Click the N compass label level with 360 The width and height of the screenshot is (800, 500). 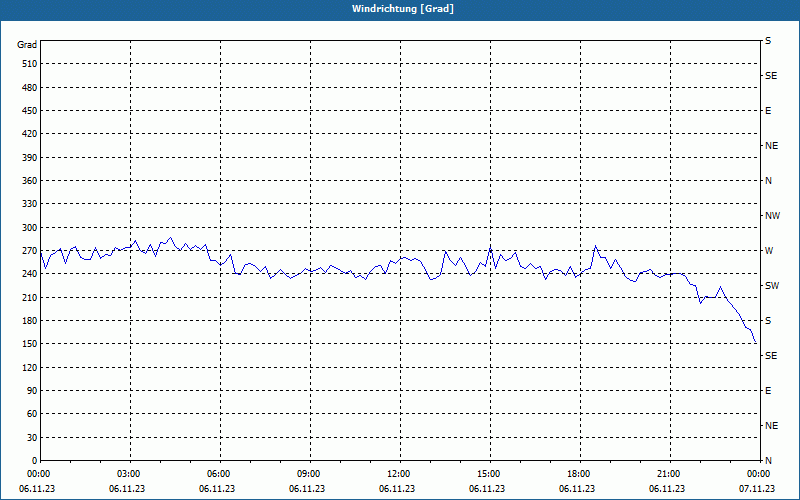click(x=768, y=181)
